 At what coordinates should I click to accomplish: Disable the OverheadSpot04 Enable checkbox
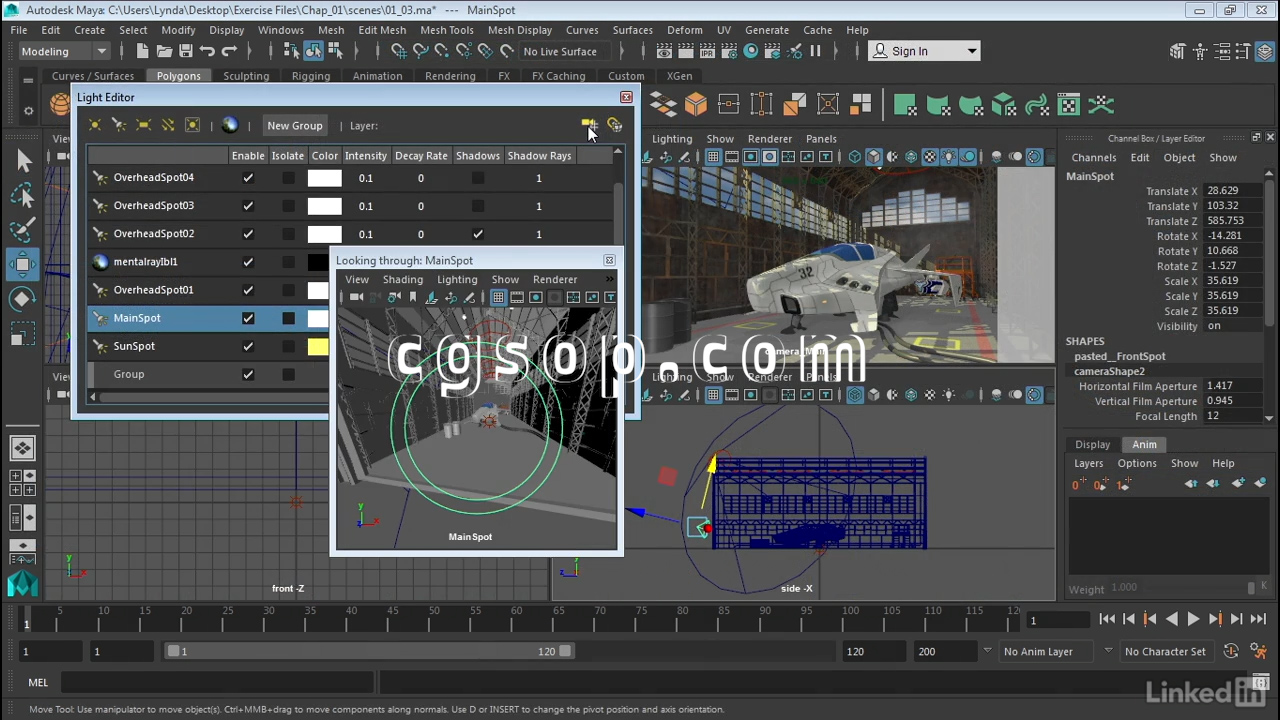[248, 178]
